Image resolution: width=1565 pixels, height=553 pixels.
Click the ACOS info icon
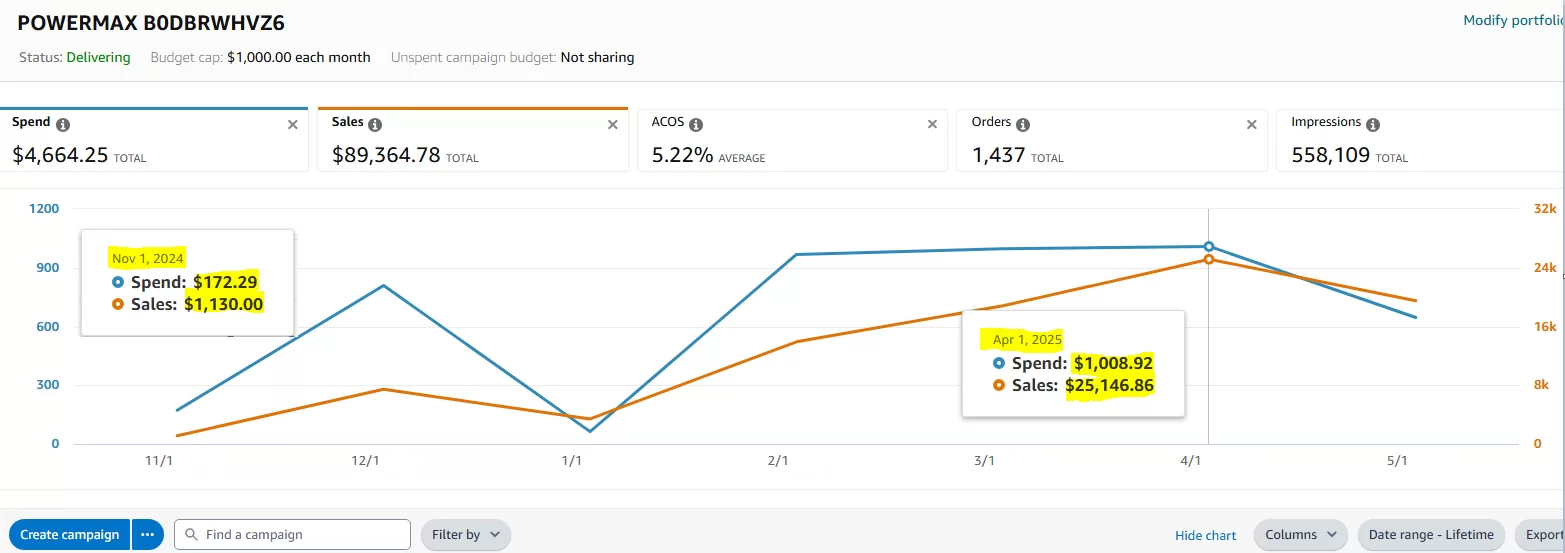[696, 125]
